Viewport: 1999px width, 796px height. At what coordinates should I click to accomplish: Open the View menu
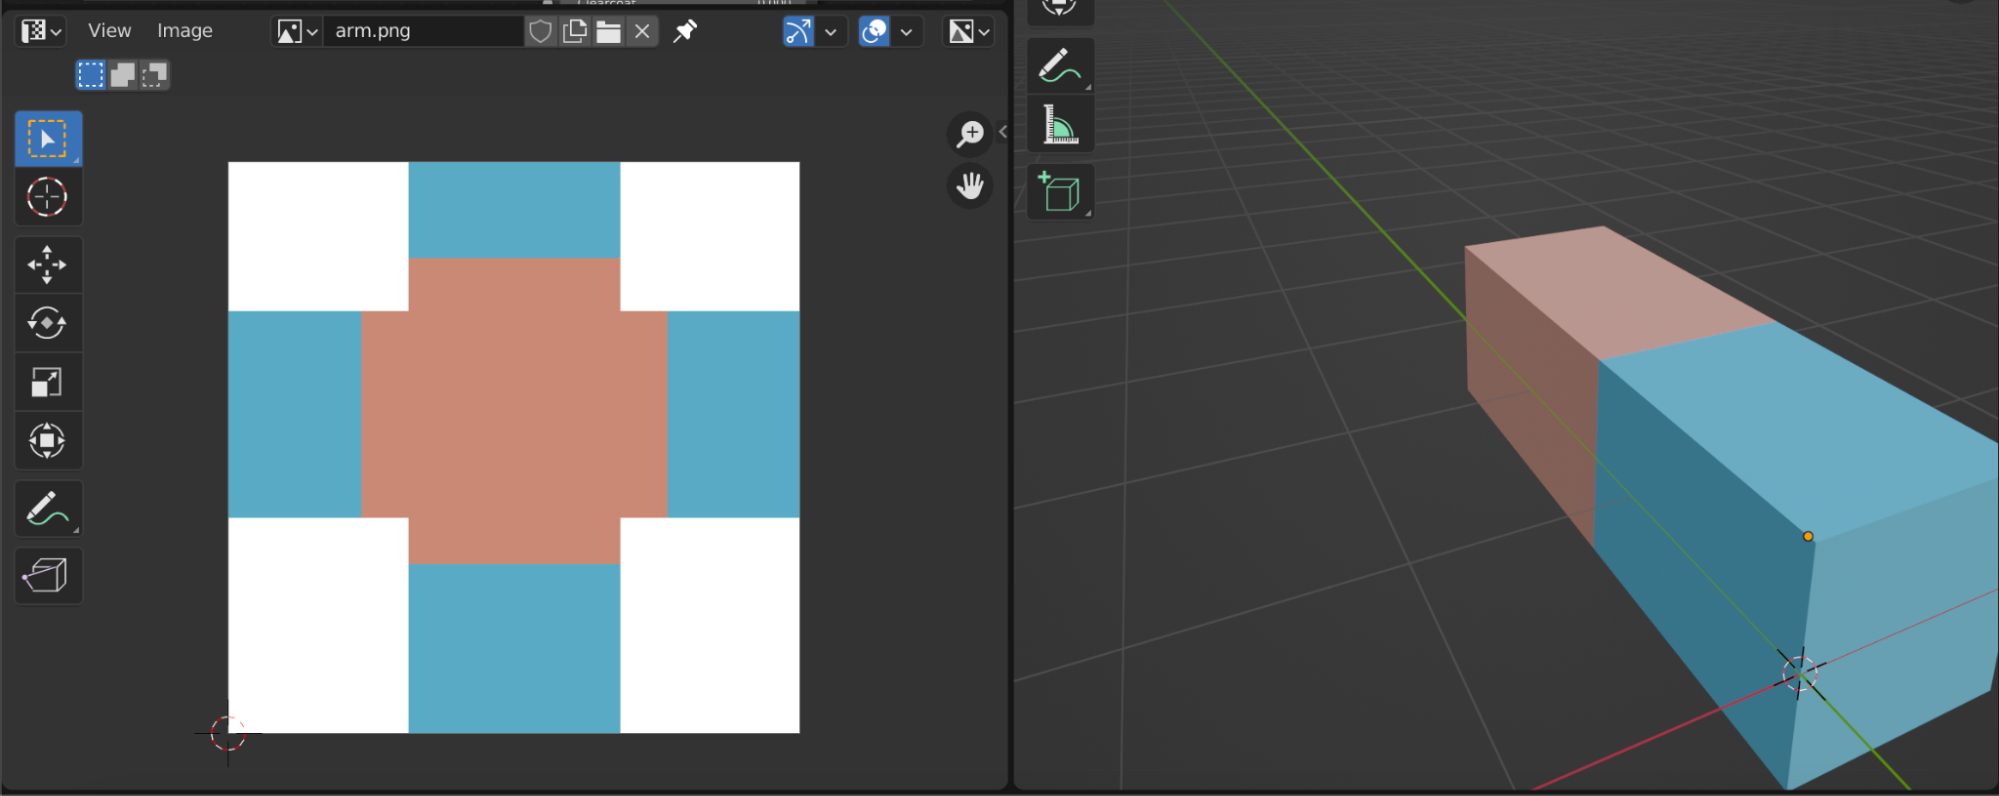[109, 31]
